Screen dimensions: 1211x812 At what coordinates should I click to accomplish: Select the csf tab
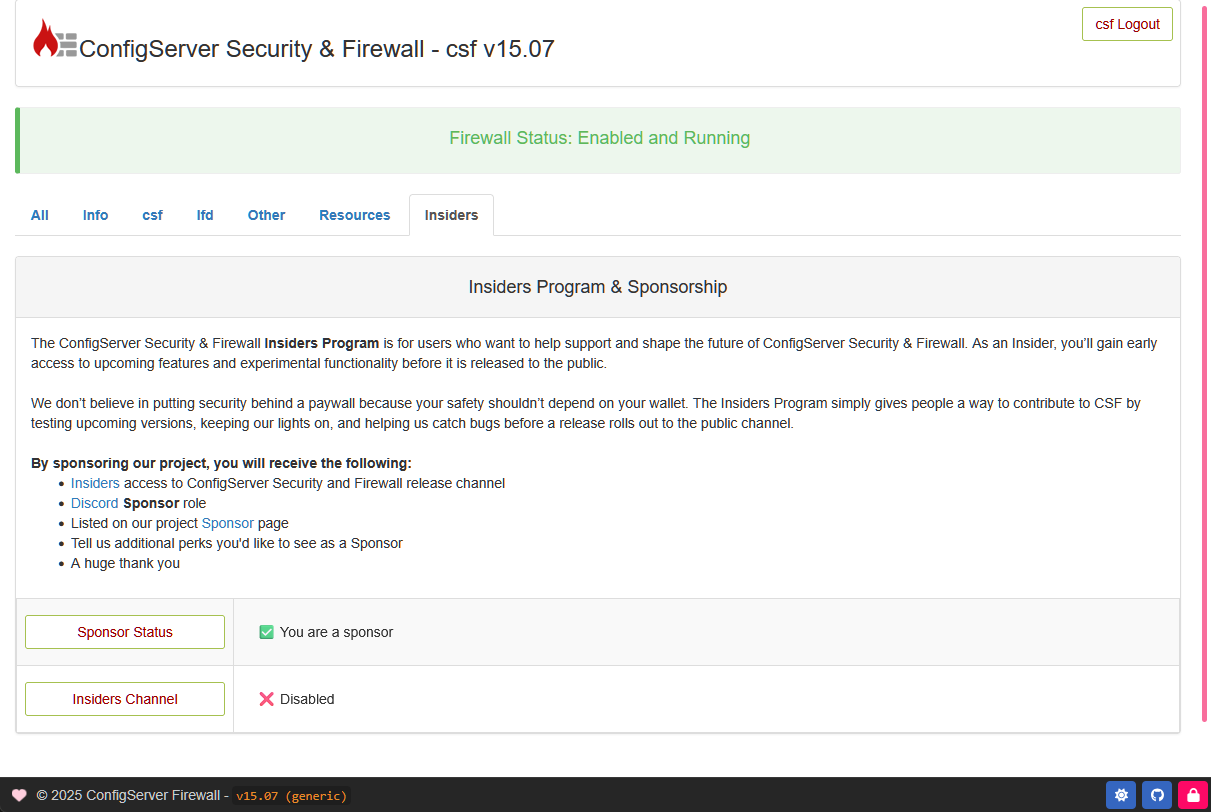click(152, 215)
